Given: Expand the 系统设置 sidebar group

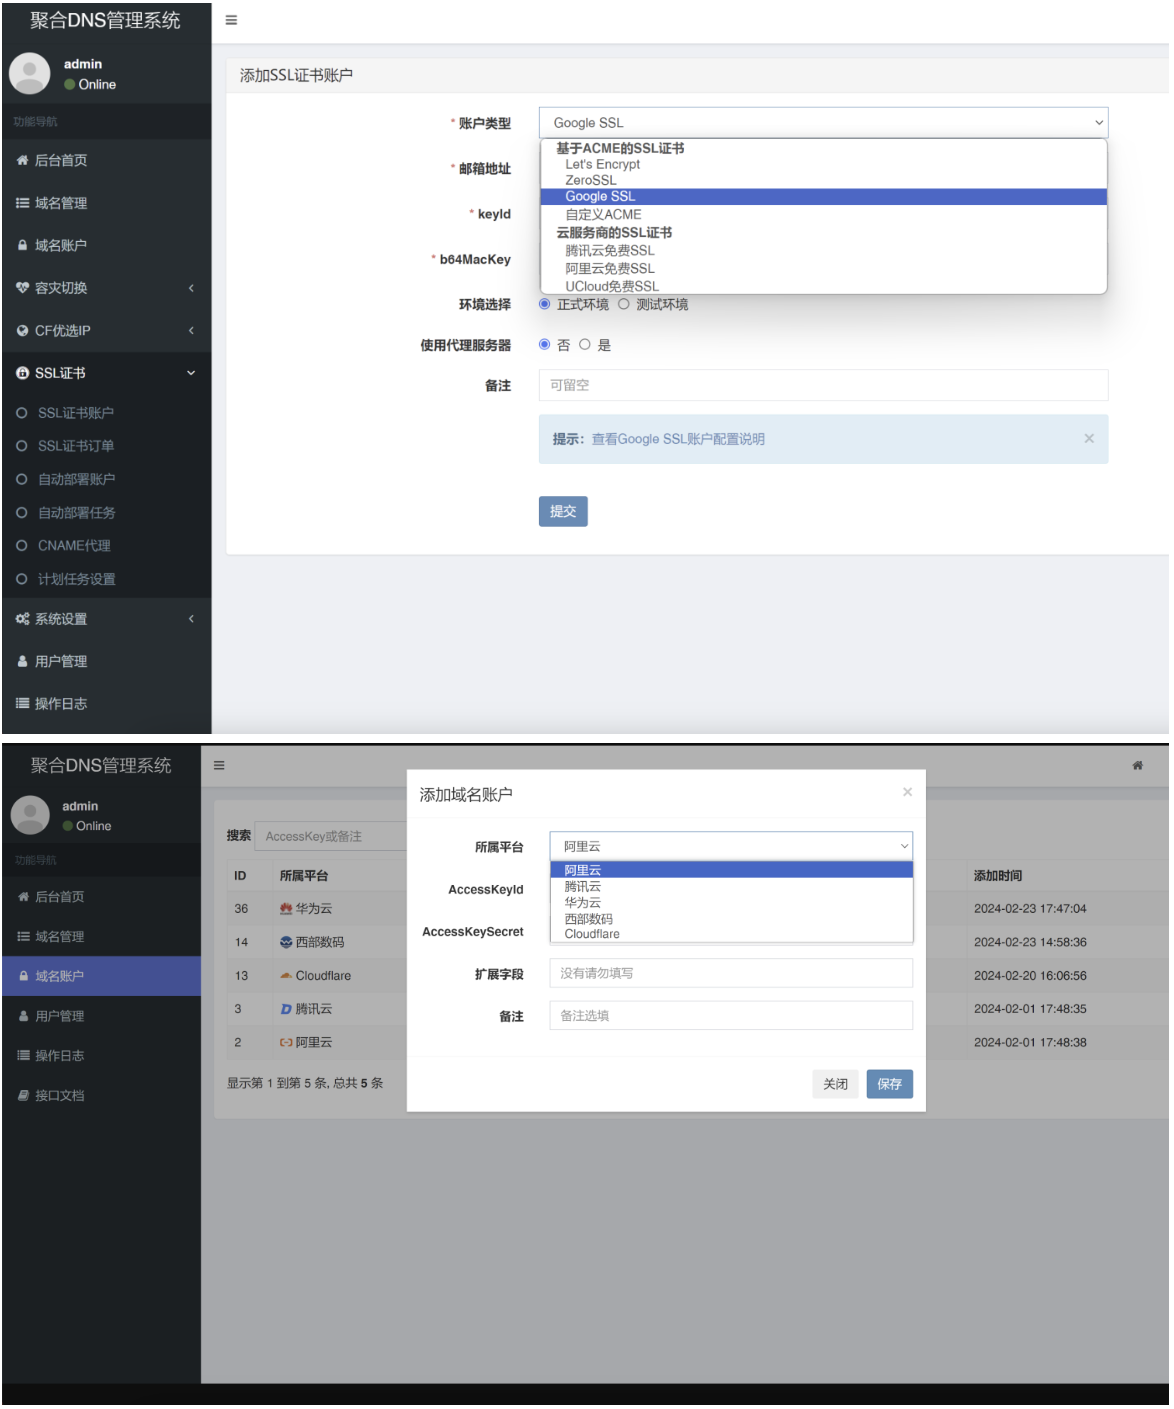Looking at the screenshot, I should click(x=106, y=619).
